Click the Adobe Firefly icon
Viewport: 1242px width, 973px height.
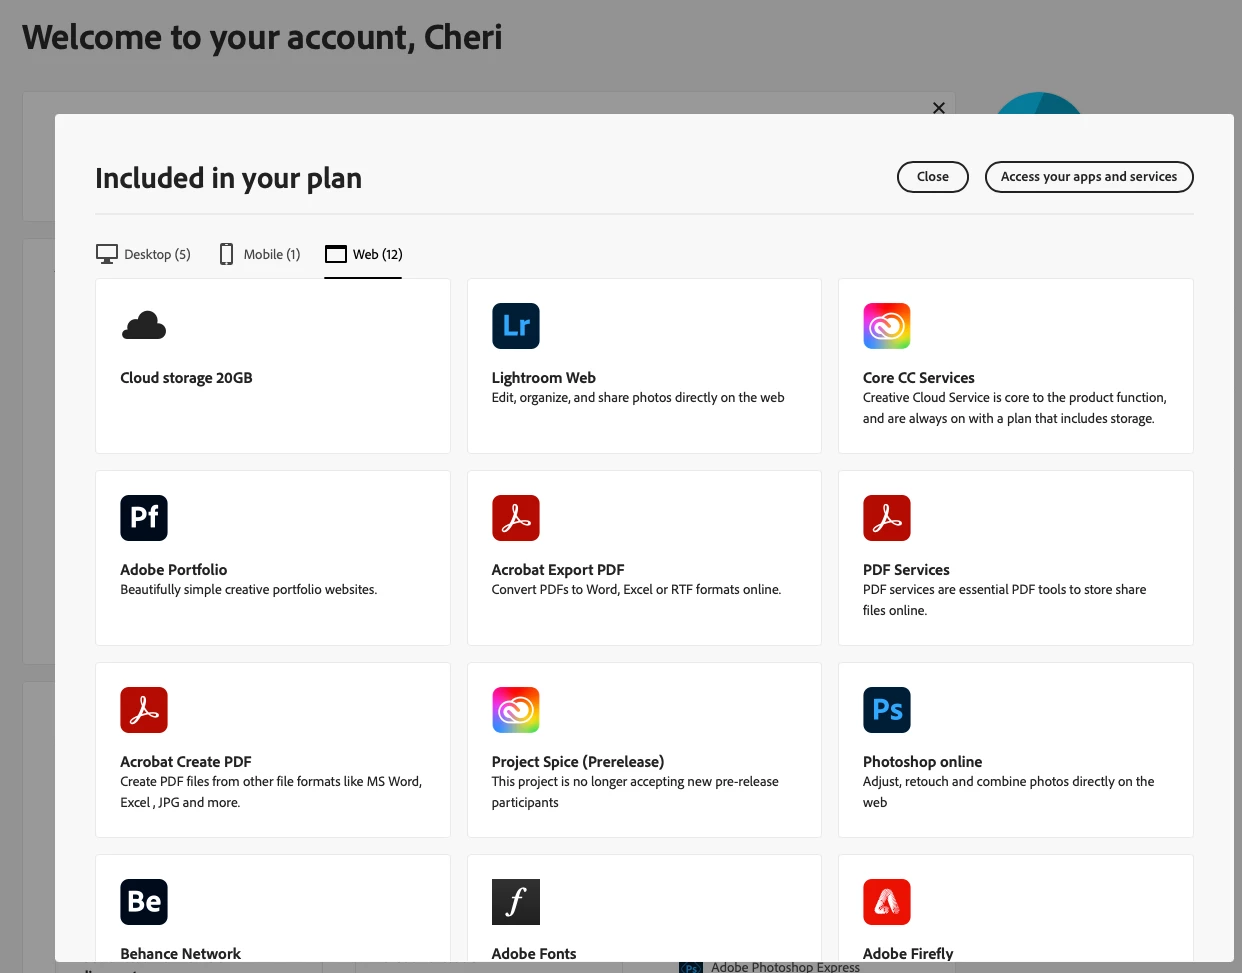click(887, 902)
